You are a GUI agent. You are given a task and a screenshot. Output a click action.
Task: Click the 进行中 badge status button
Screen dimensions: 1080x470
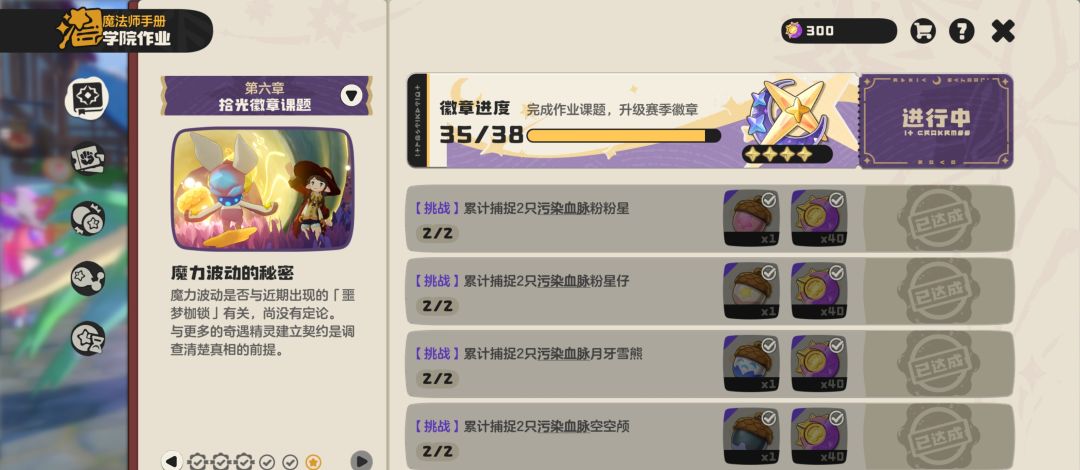(936, 121)
